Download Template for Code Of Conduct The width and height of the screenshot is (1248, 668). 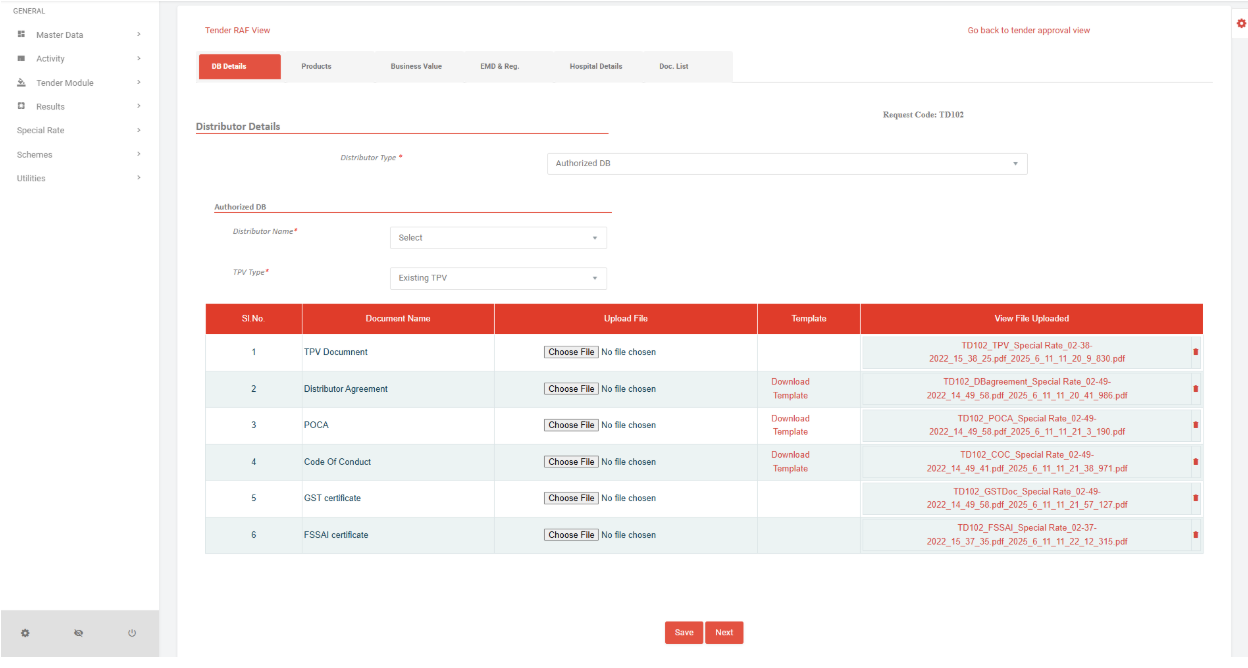(790, 461)
